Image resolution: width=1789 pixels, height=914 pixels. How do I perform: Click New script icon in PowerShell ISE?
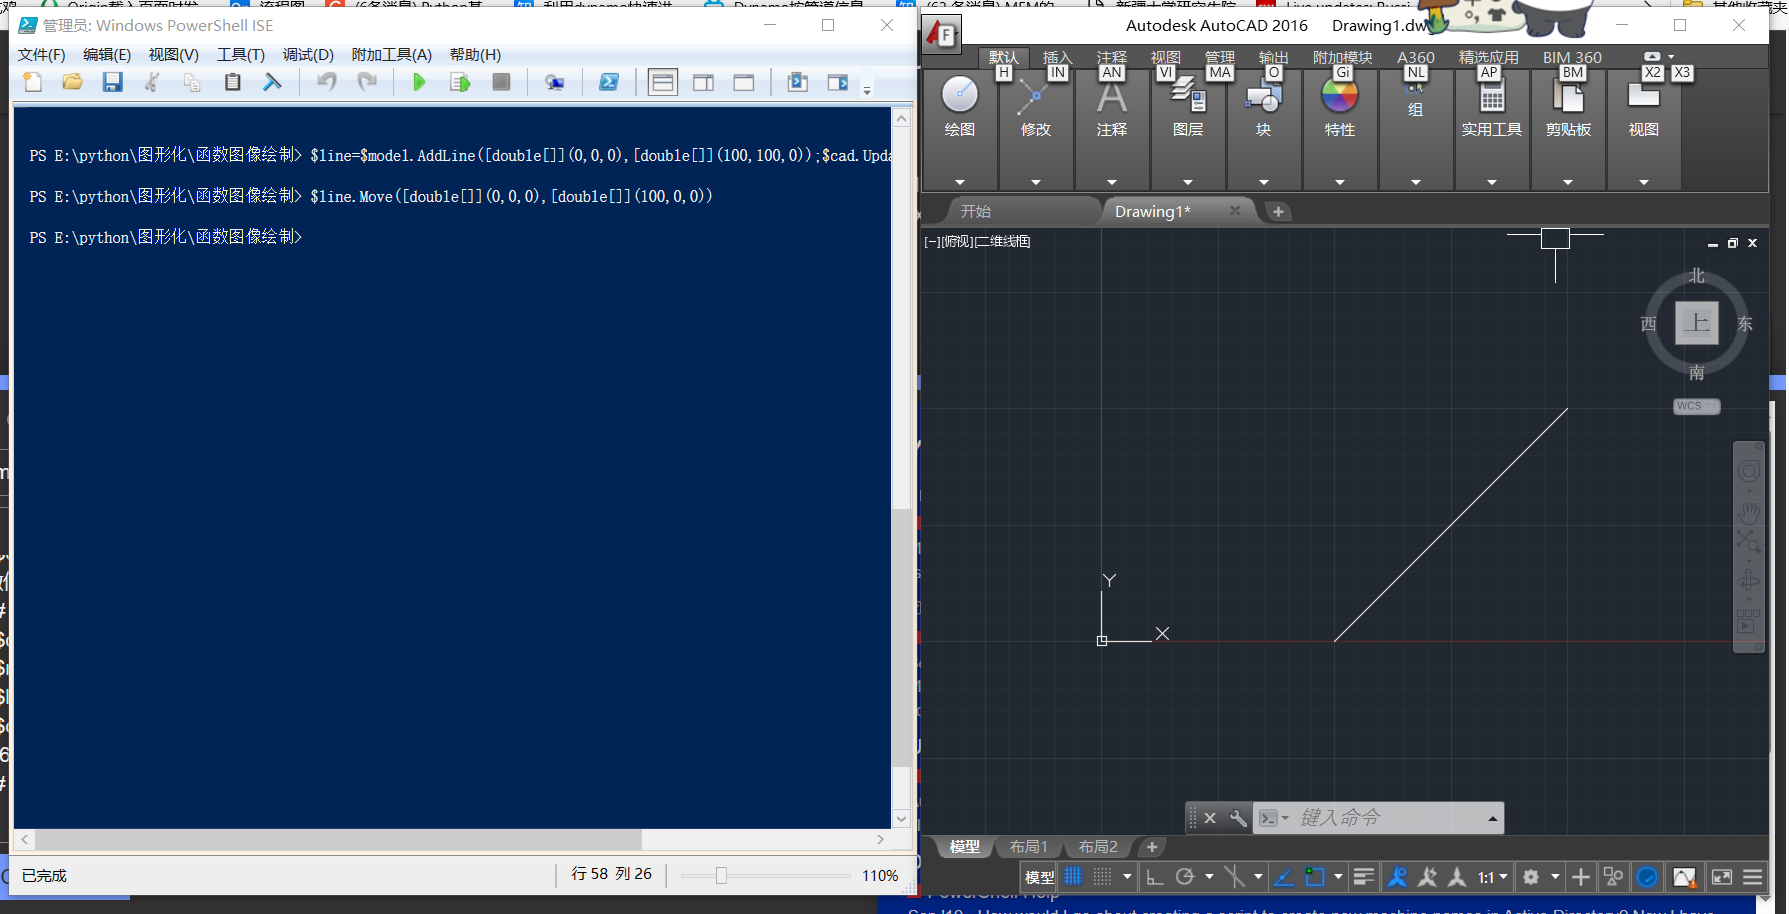33,82
